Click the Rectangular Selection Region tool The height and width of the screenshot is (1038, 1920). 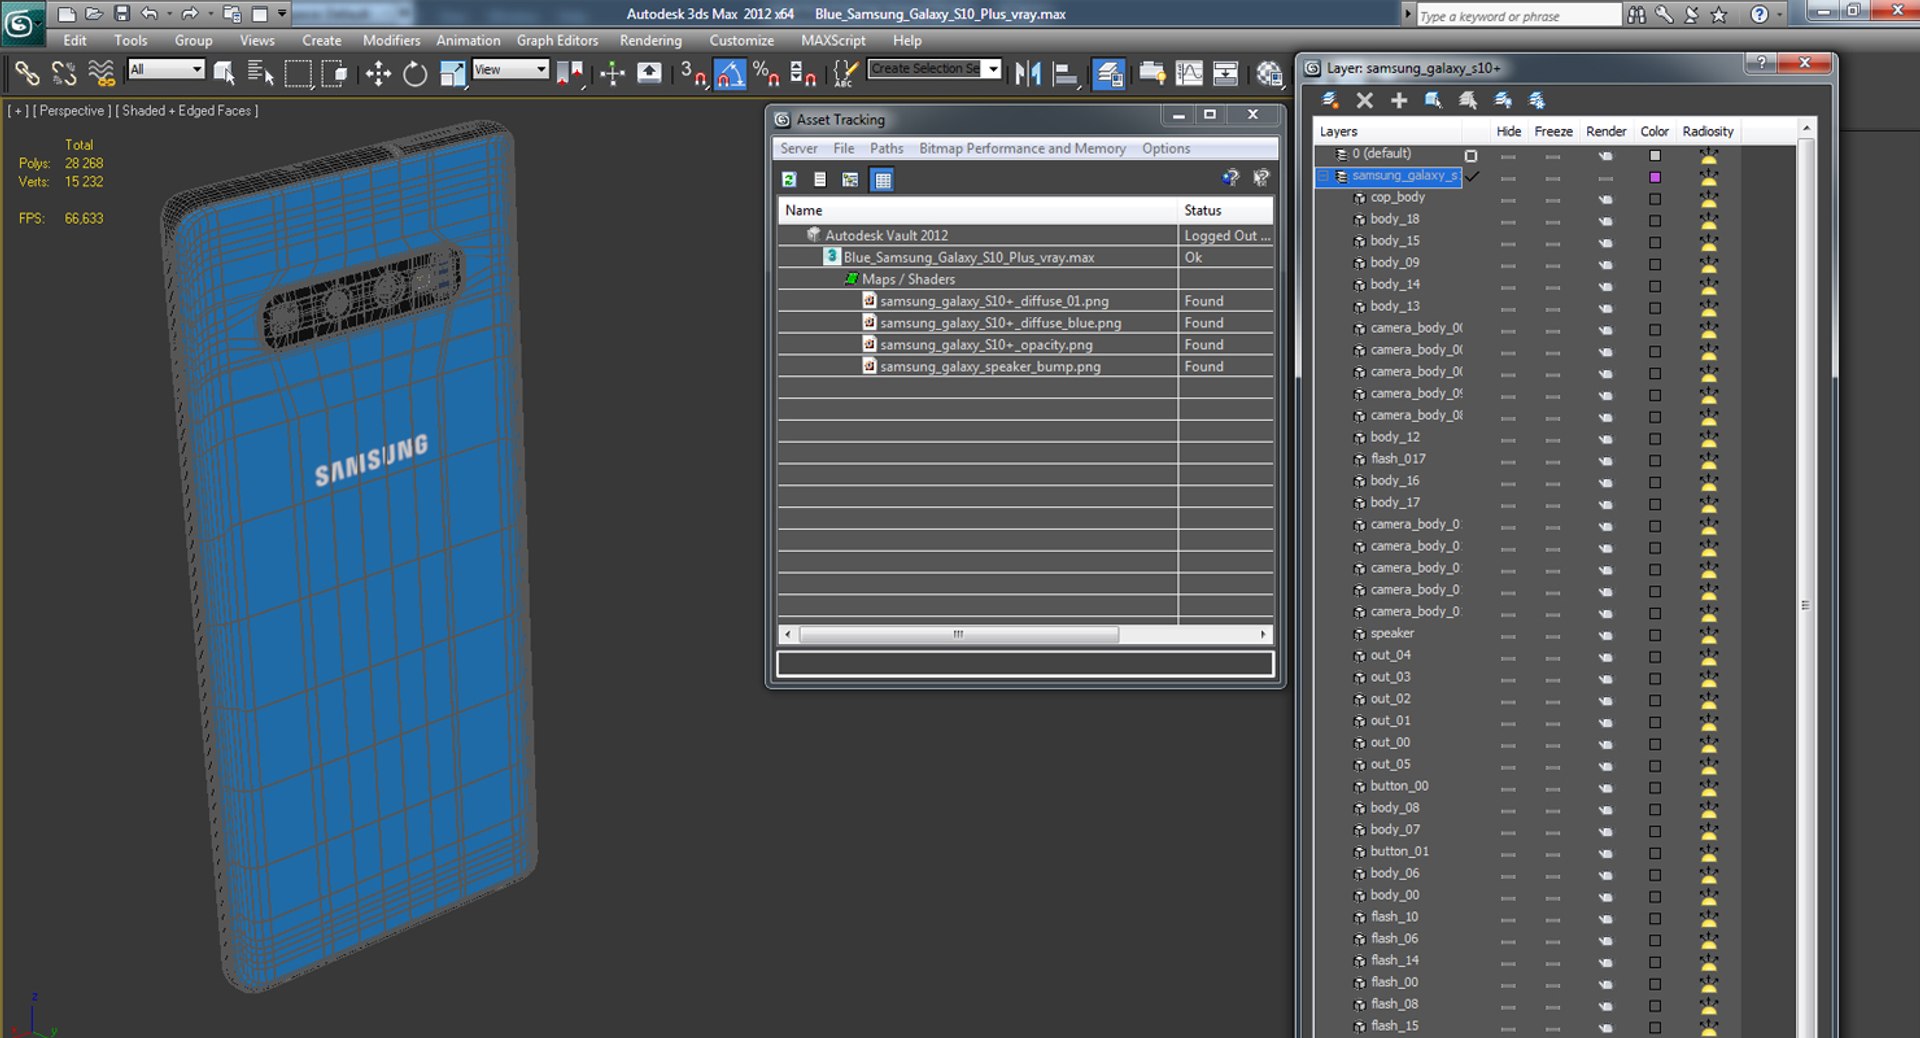pos(298,73)
